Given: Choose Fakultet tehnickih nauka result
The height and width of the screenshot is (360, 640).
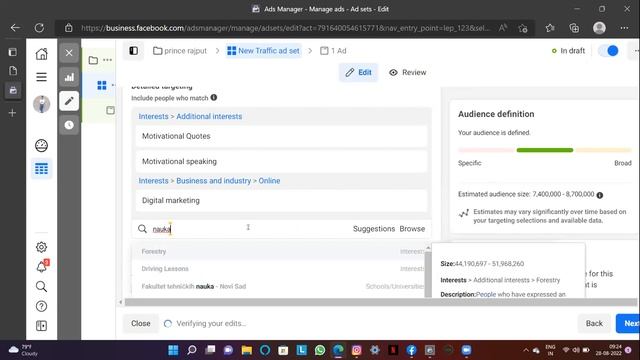Looking at the screenshot, I should (x=279, y=286).
